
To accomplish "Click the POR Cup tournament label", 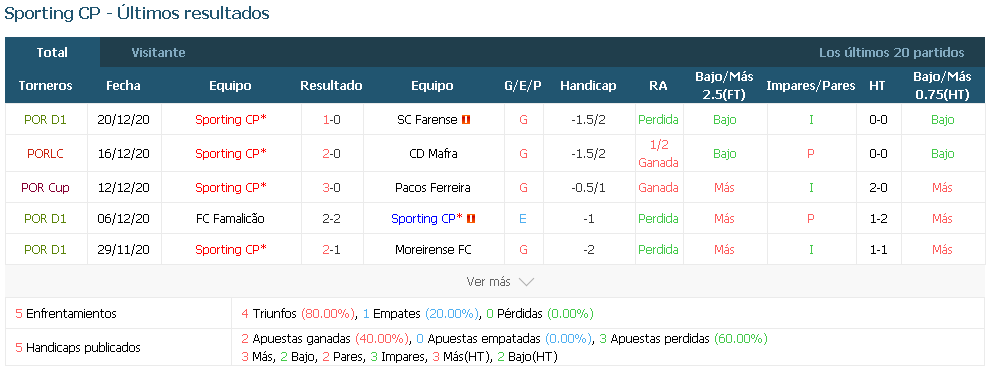I will tap(45, 188).
